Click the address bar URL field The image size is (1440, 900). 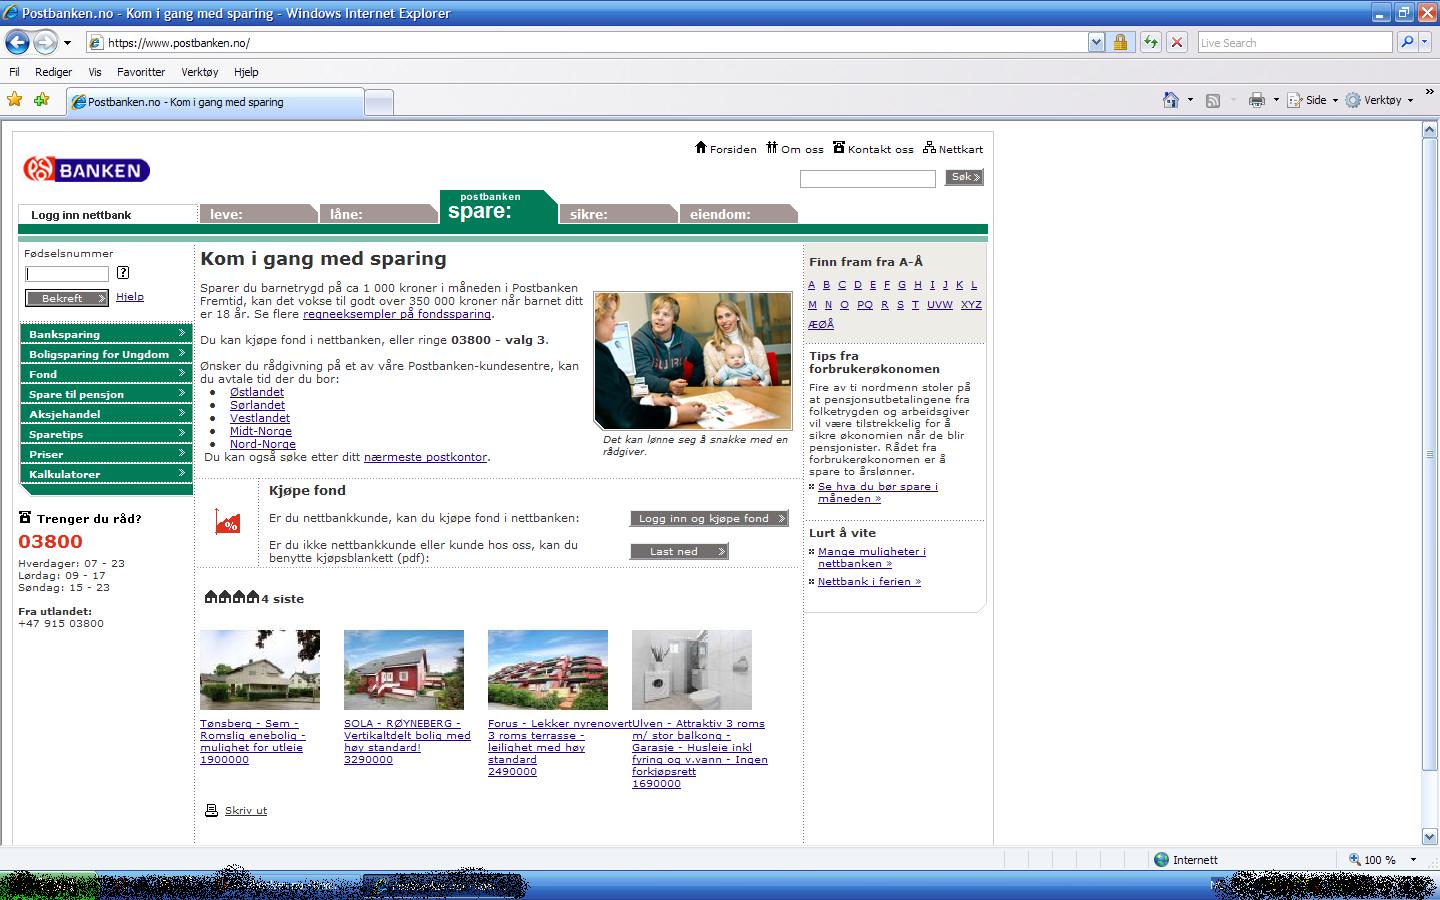tap(586, 43)
